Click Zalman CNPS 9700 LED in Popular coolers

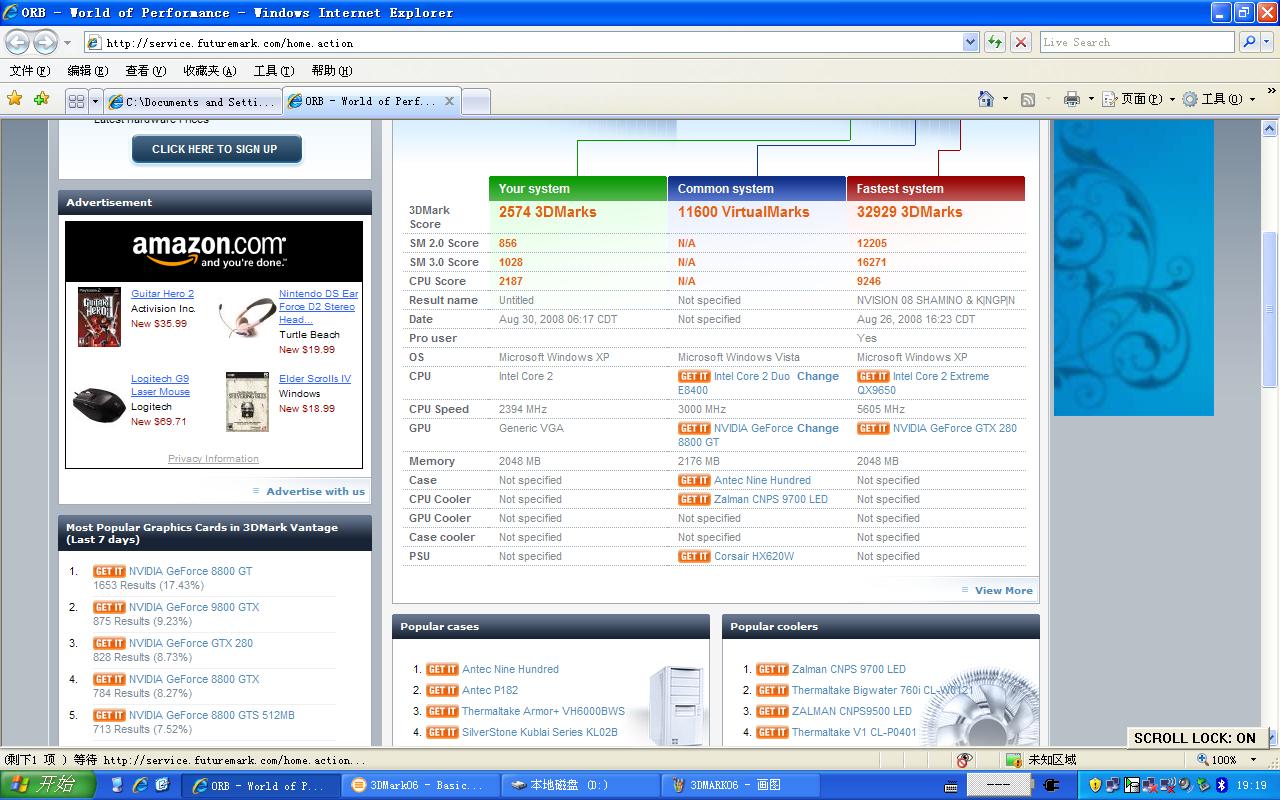pyautogui.click(x=849, y=669)
